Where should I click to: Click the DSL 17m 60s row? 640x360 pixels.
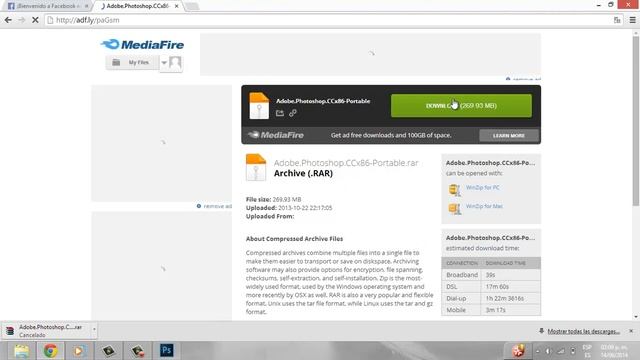click(491, 287)
